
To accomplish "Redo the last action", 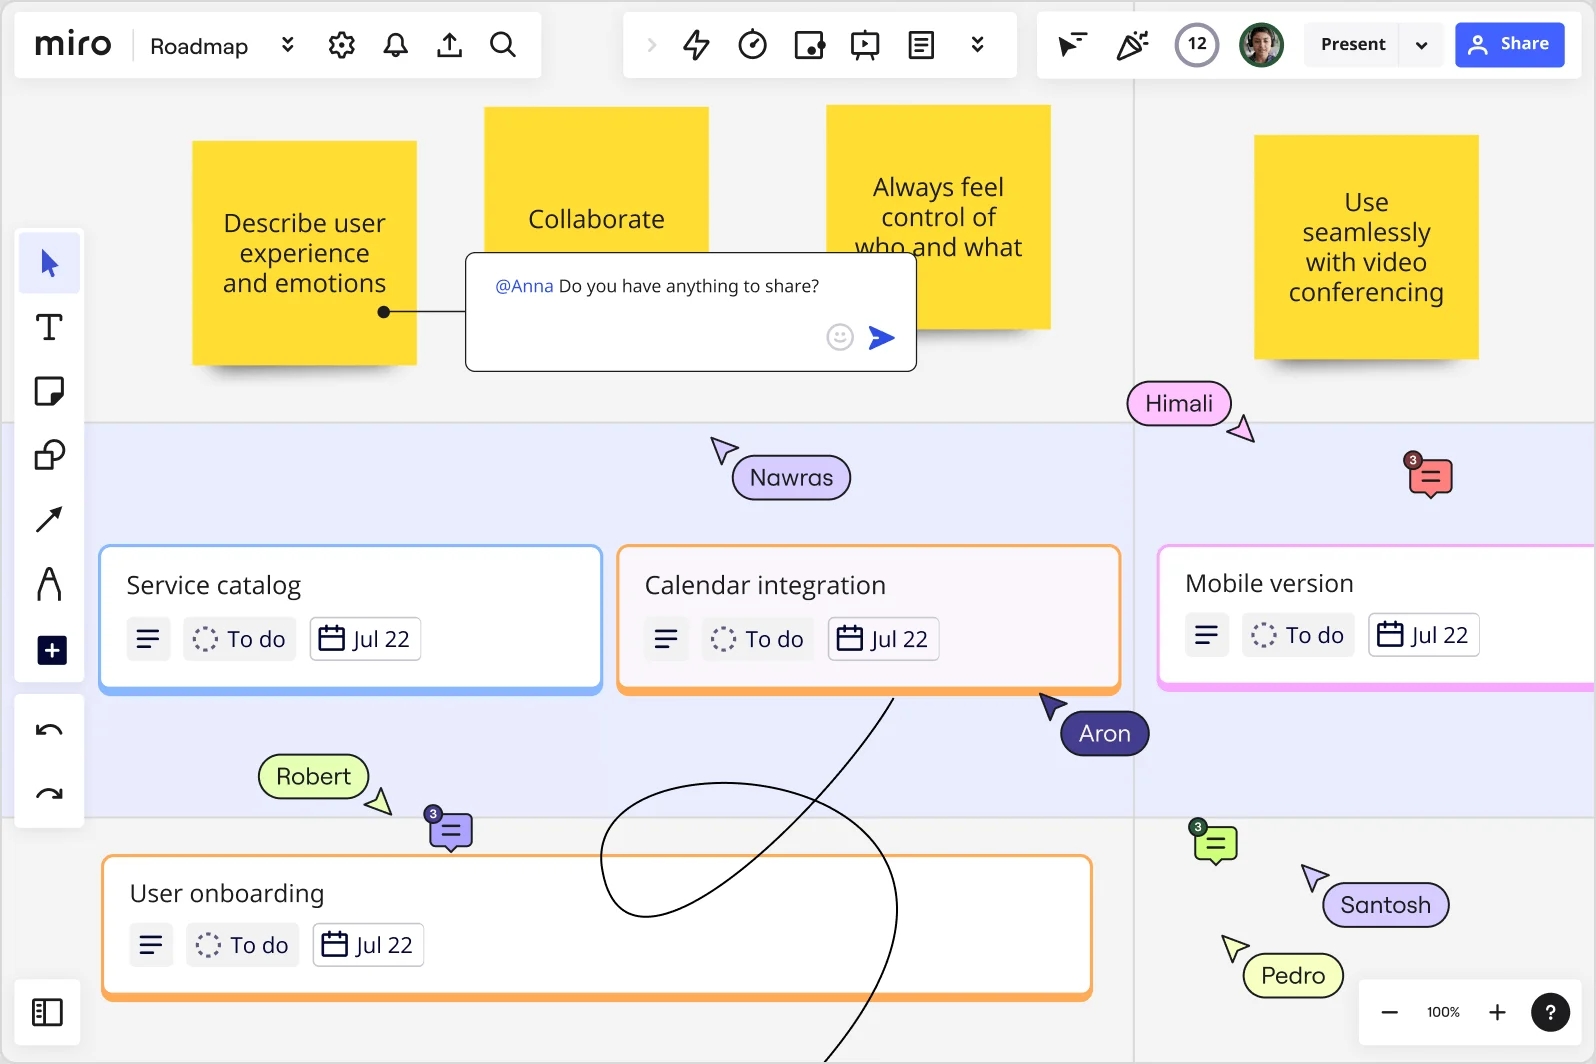I will pyautogui.click(x=49, y=794).
